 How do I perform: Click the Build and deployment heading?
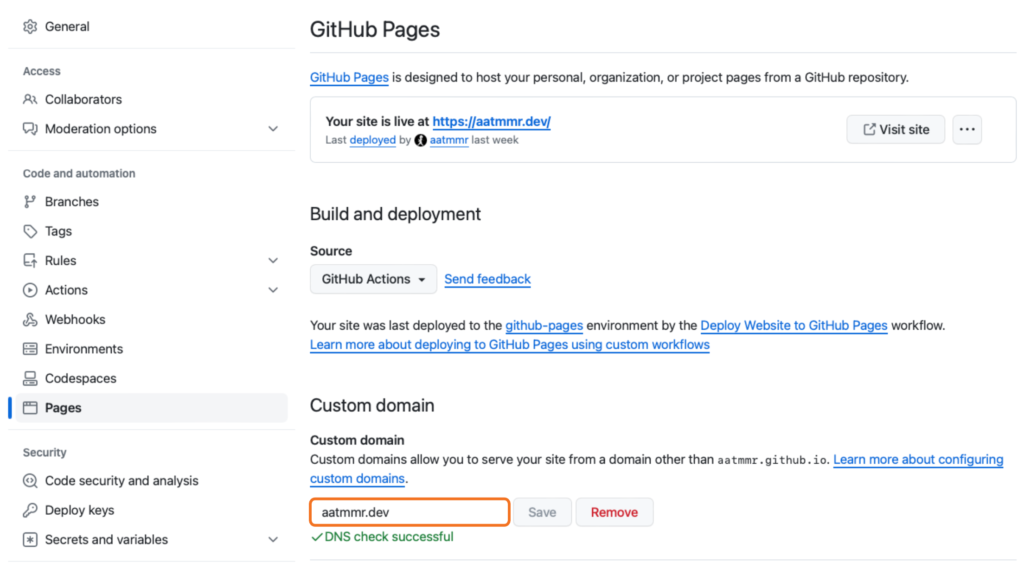coord(395,214)
